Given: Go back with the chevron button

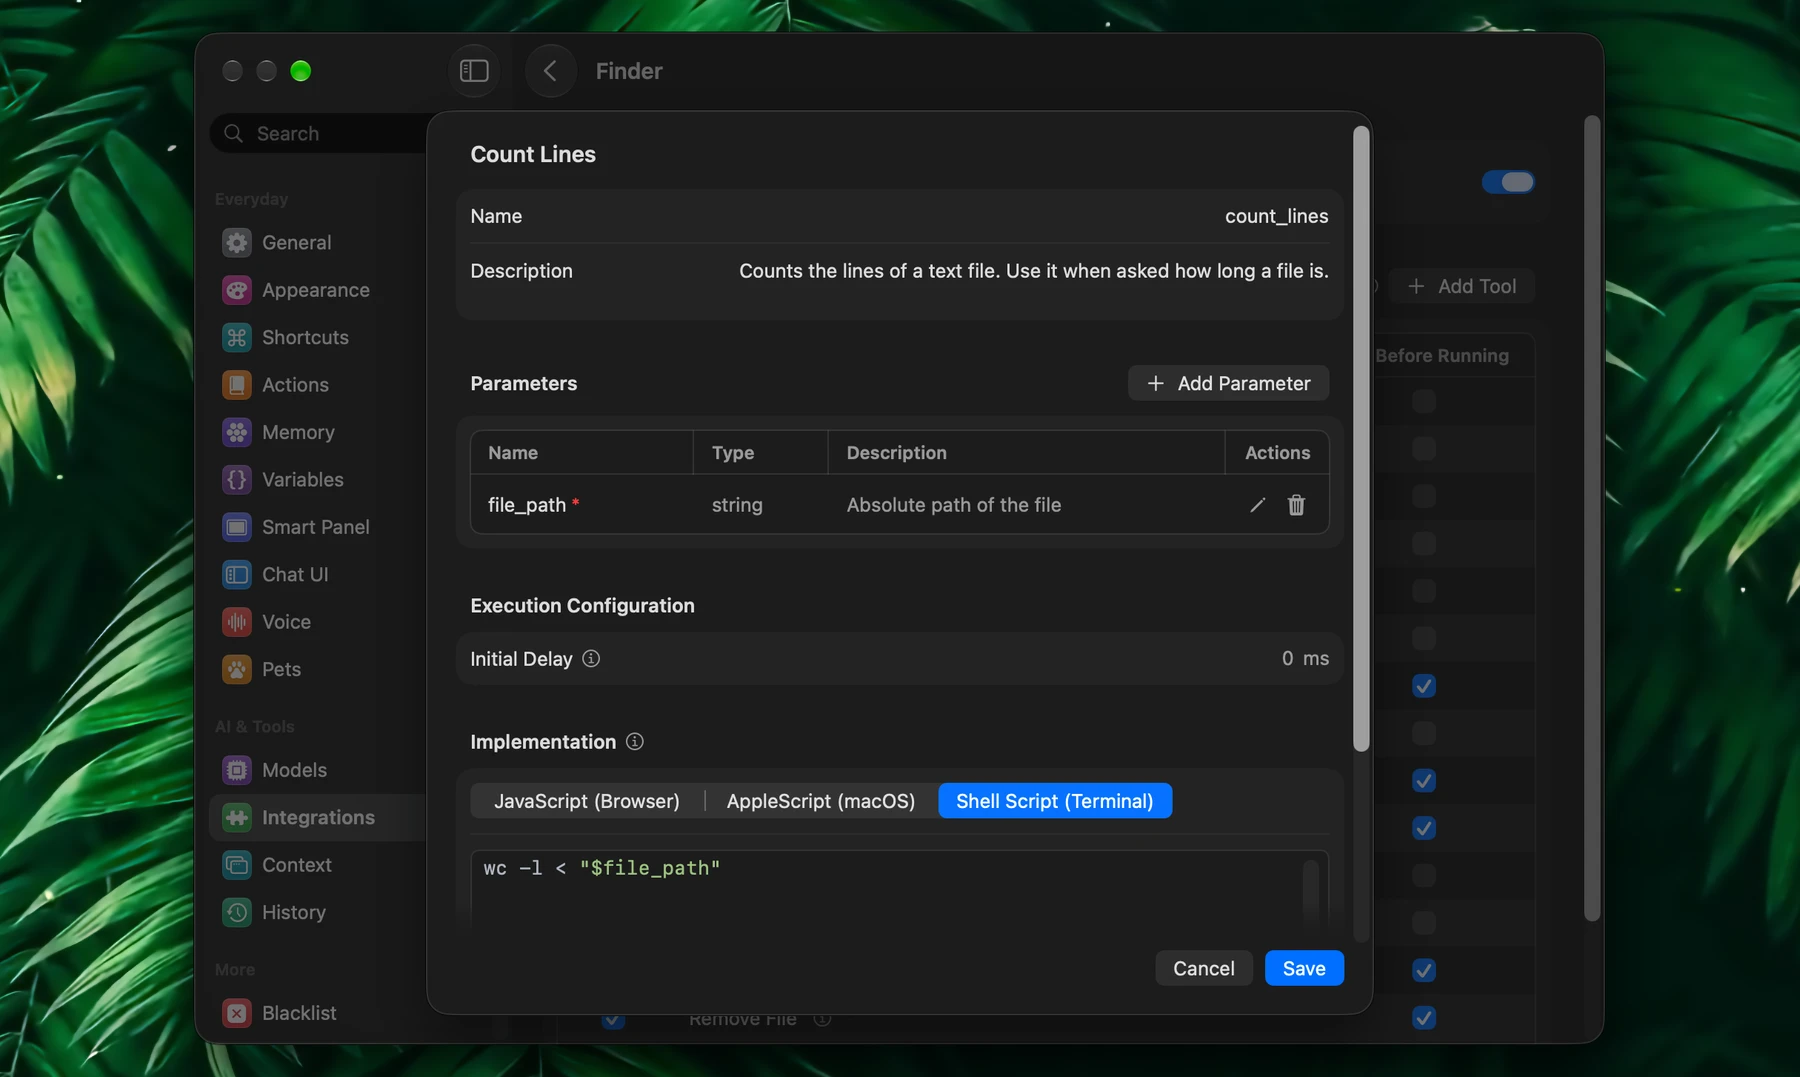Looking at the screenshot, I should 550,71.
